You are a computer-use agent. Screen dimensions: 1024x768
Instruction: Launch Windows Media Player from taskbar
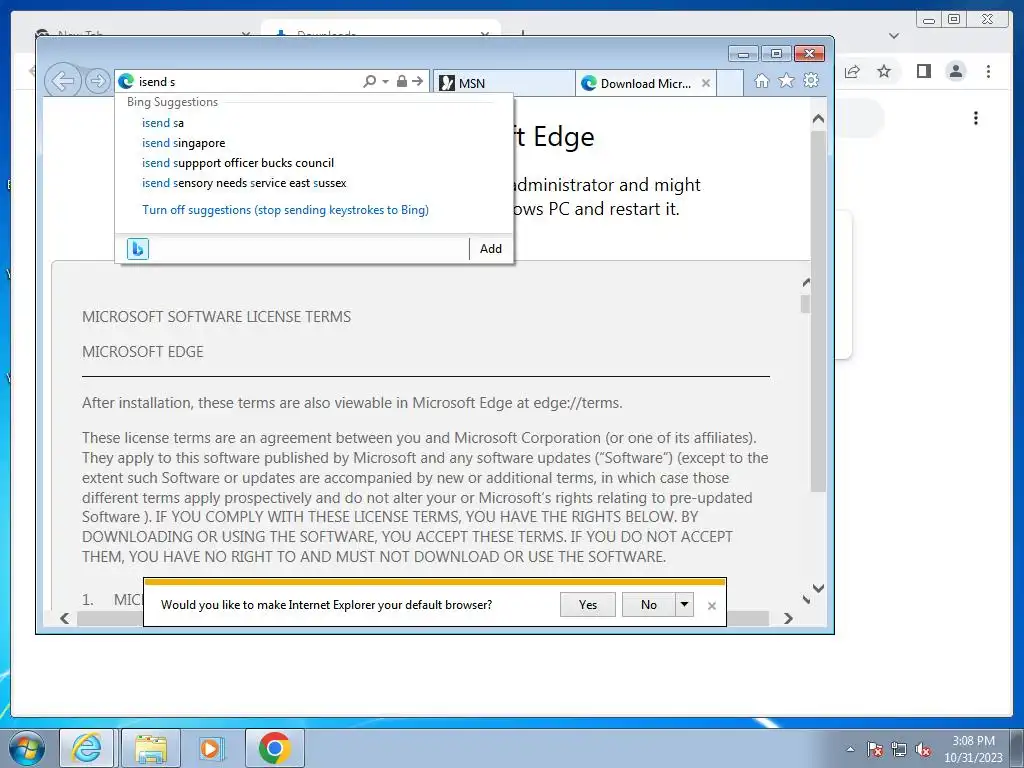(211, 748)
